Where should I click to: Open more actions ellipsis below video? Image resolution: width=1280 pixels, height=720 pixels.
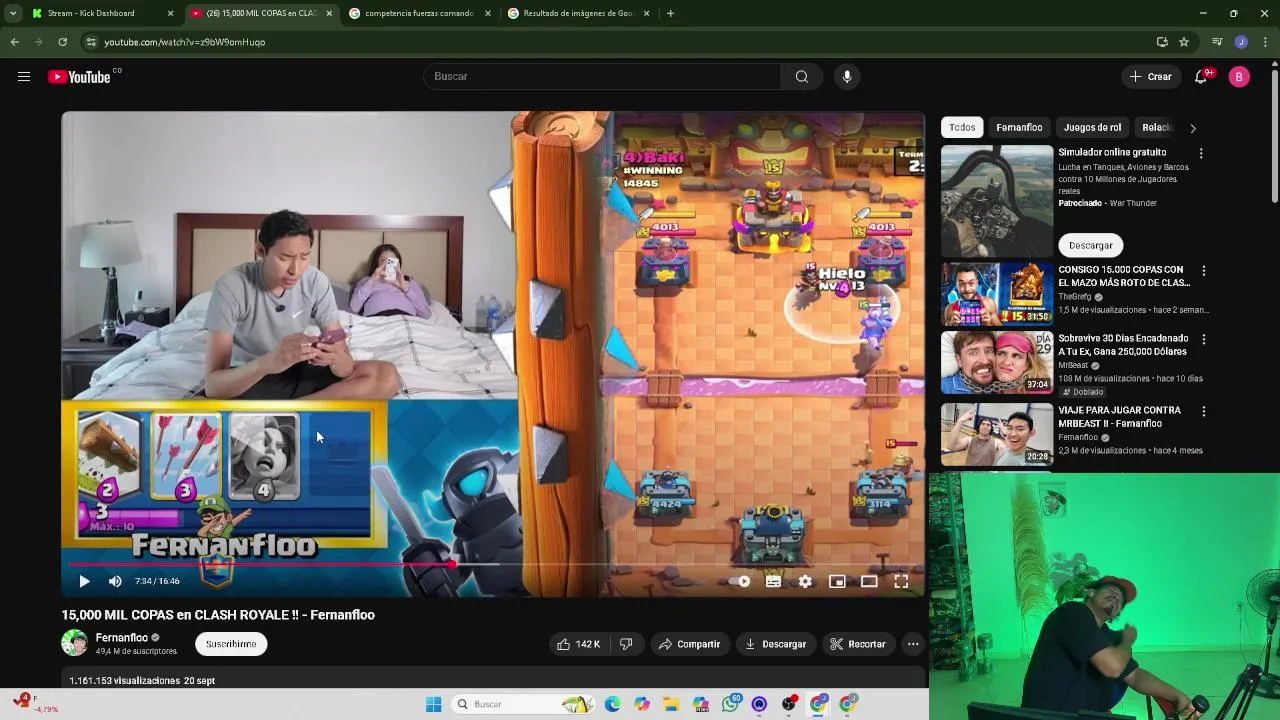point(913,644)
